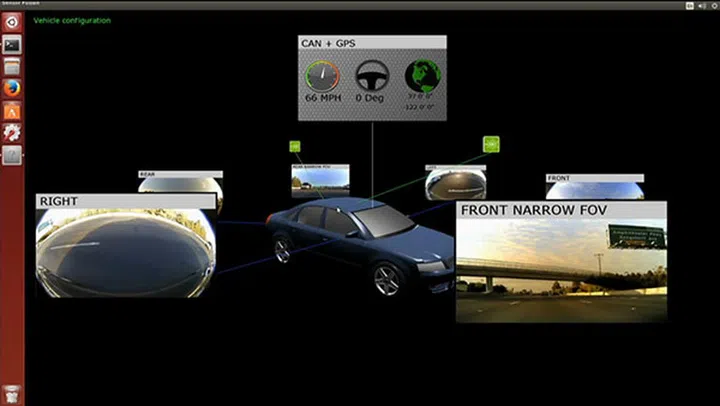Click the speedometer gauge showing 66 MPH
Screen dimensions: 720x406
click(x=324, y=78)
